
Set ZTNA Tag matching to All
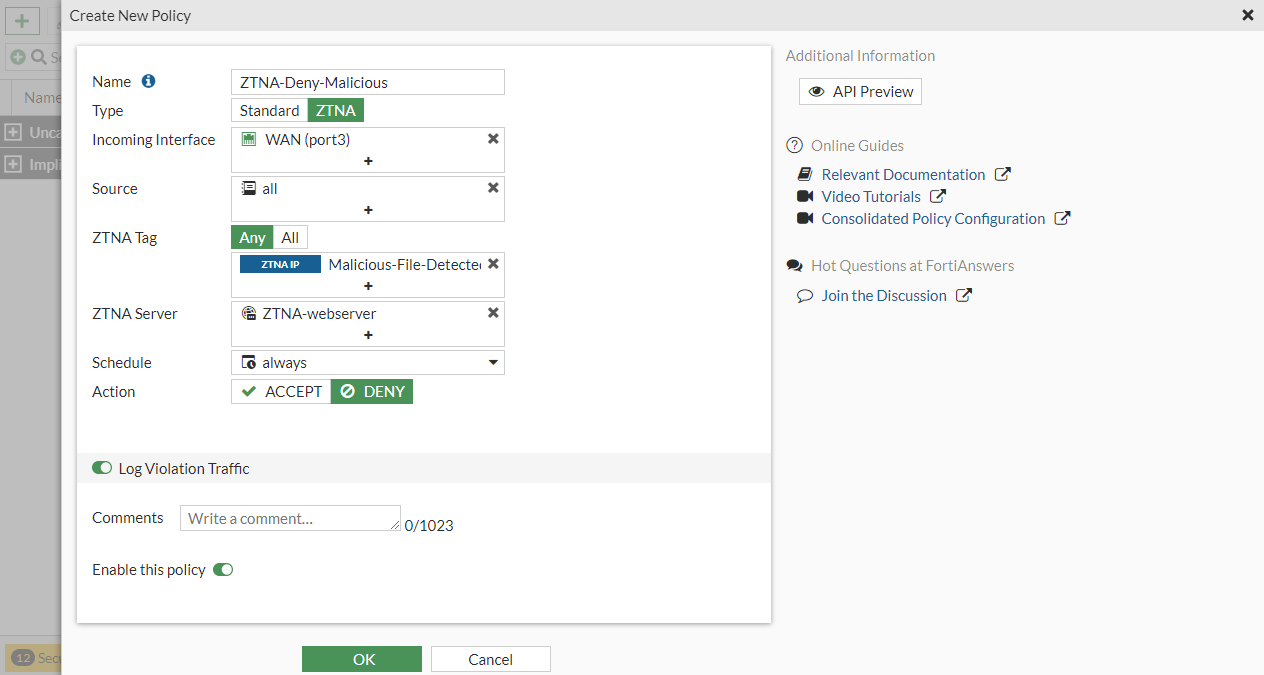click(x=290, y=237)
